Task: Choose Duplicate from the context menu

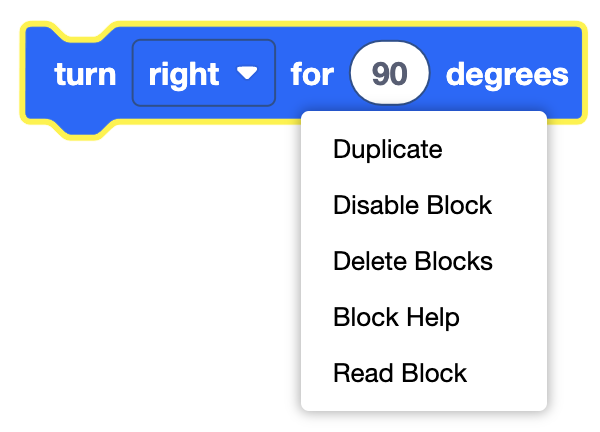Action: [x=387, y=150]
